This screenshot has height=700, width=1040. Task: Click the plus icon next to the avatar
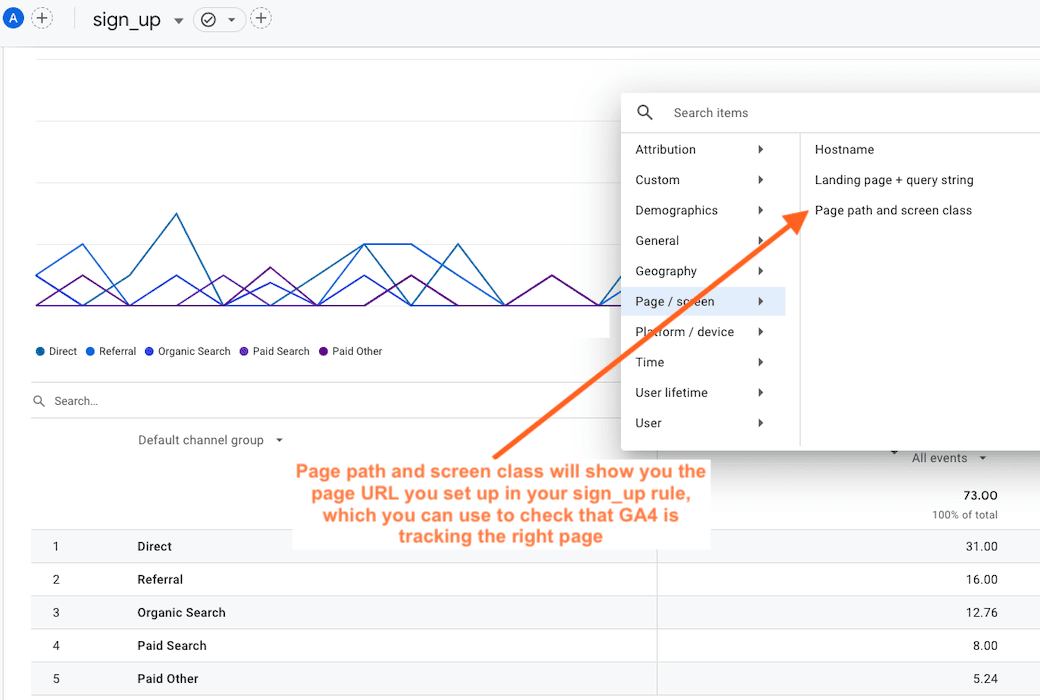[42, 17]
